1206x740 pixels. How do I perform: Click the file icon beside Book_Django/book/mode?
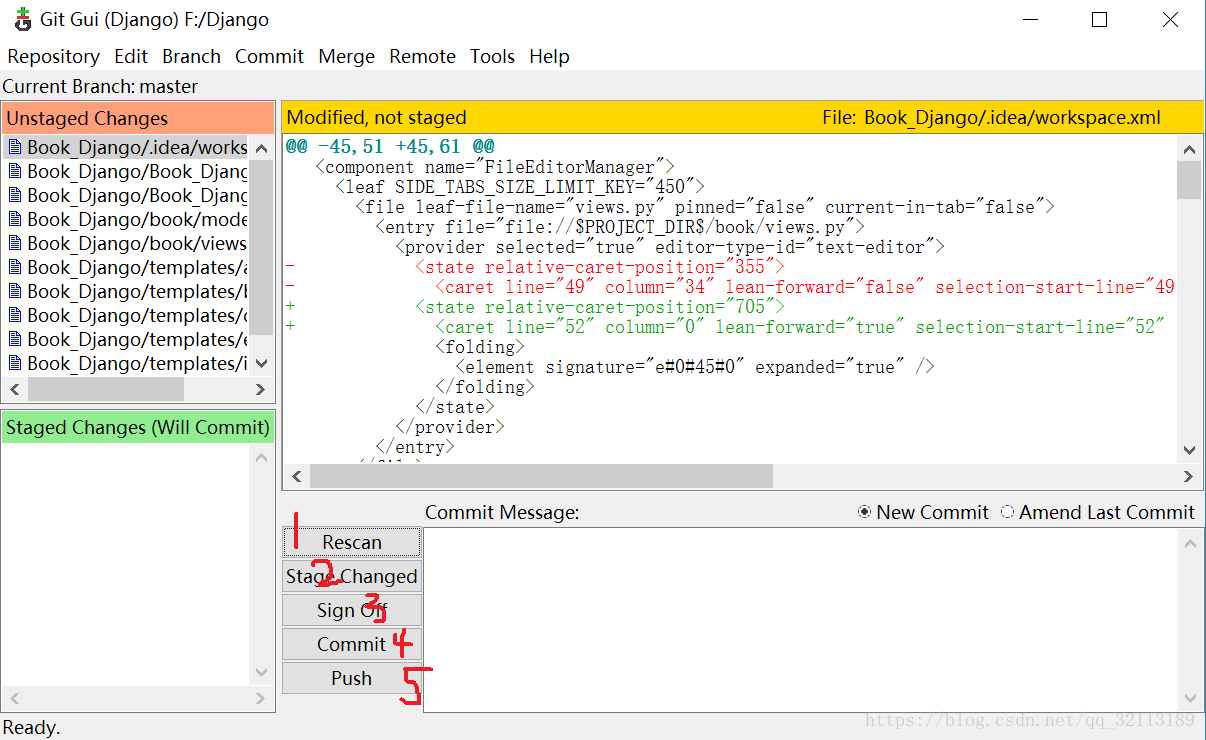pyautogui.click(x=15, y=219)
